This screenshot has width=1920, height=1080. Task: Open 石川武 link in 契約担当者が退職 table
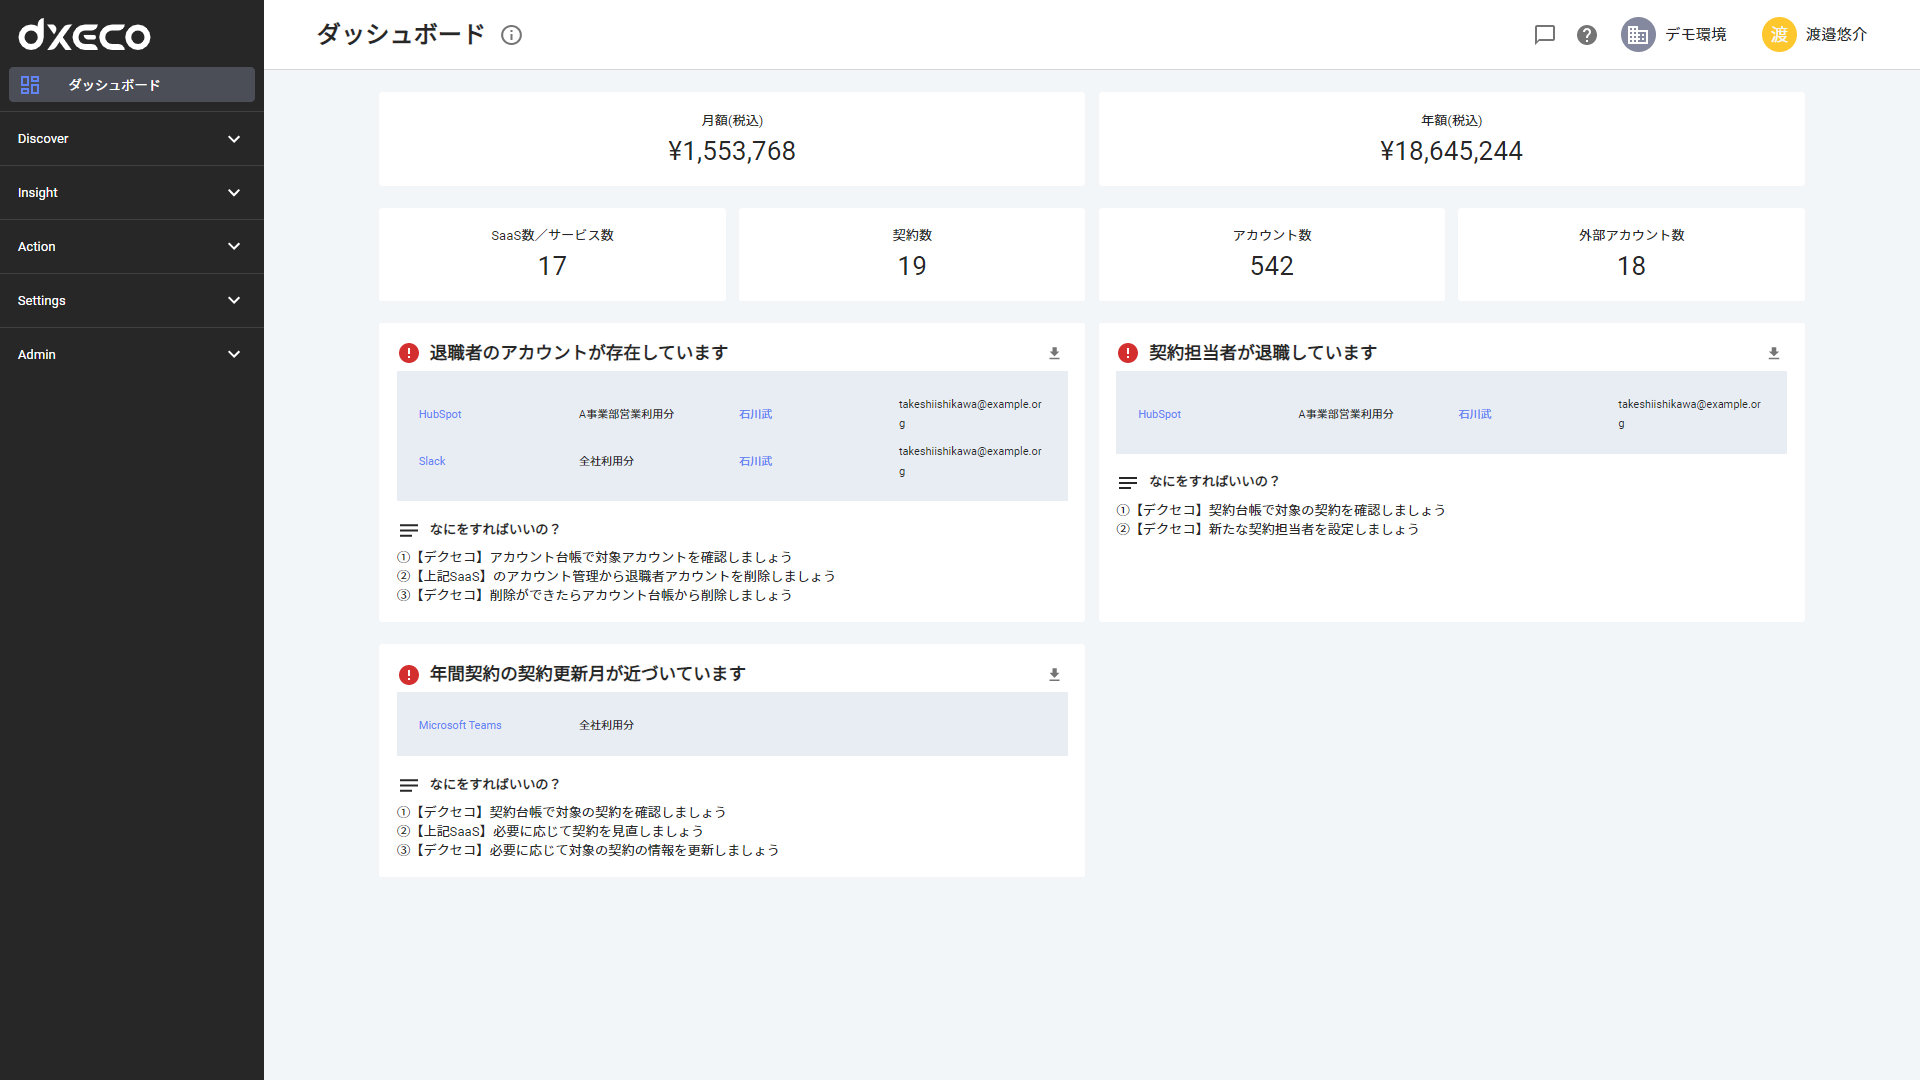1475,414
